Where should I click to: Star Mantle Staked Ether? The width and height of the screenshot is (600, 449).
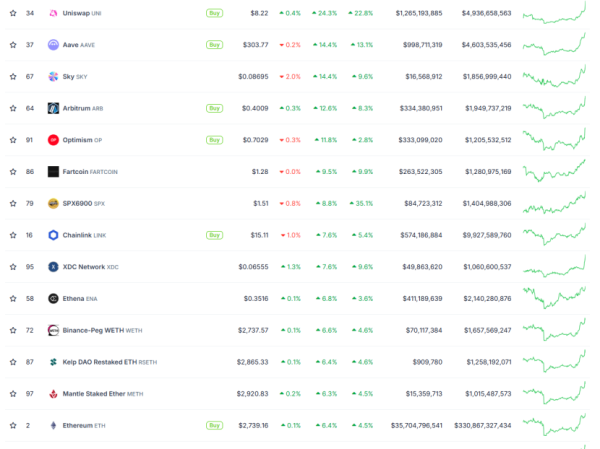click(13, 393)
